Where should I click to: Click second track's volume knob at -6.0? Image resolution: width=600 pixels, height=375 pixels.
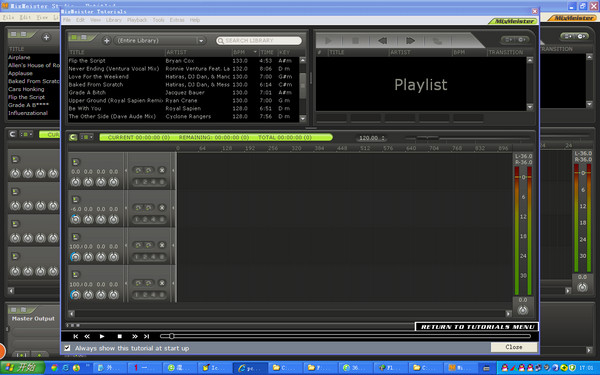[x=76, y=219]
